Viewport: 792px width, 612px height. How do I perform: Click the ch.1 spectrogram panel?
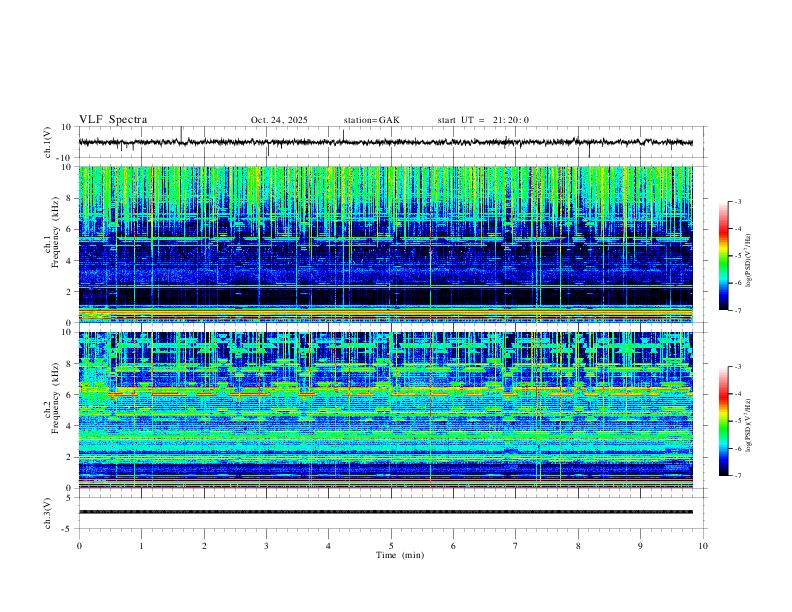tap(385, 244)
